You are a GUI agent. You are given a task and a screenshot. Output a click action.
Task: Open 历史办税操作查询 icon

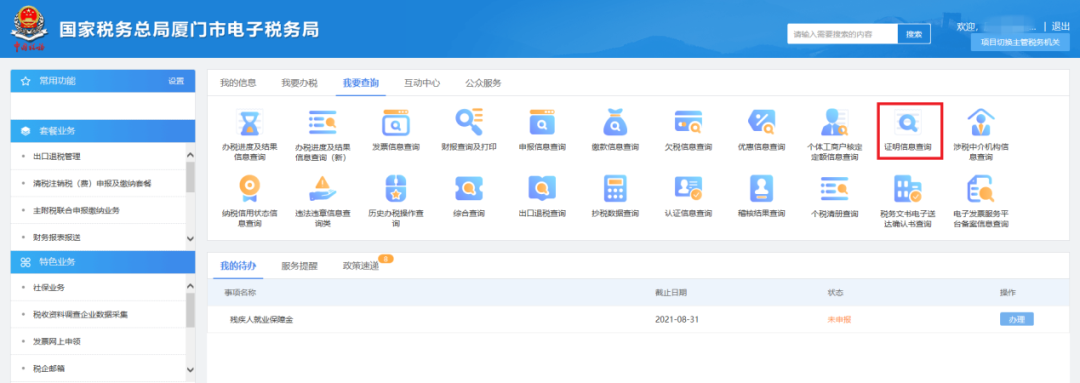pos(396,188)
